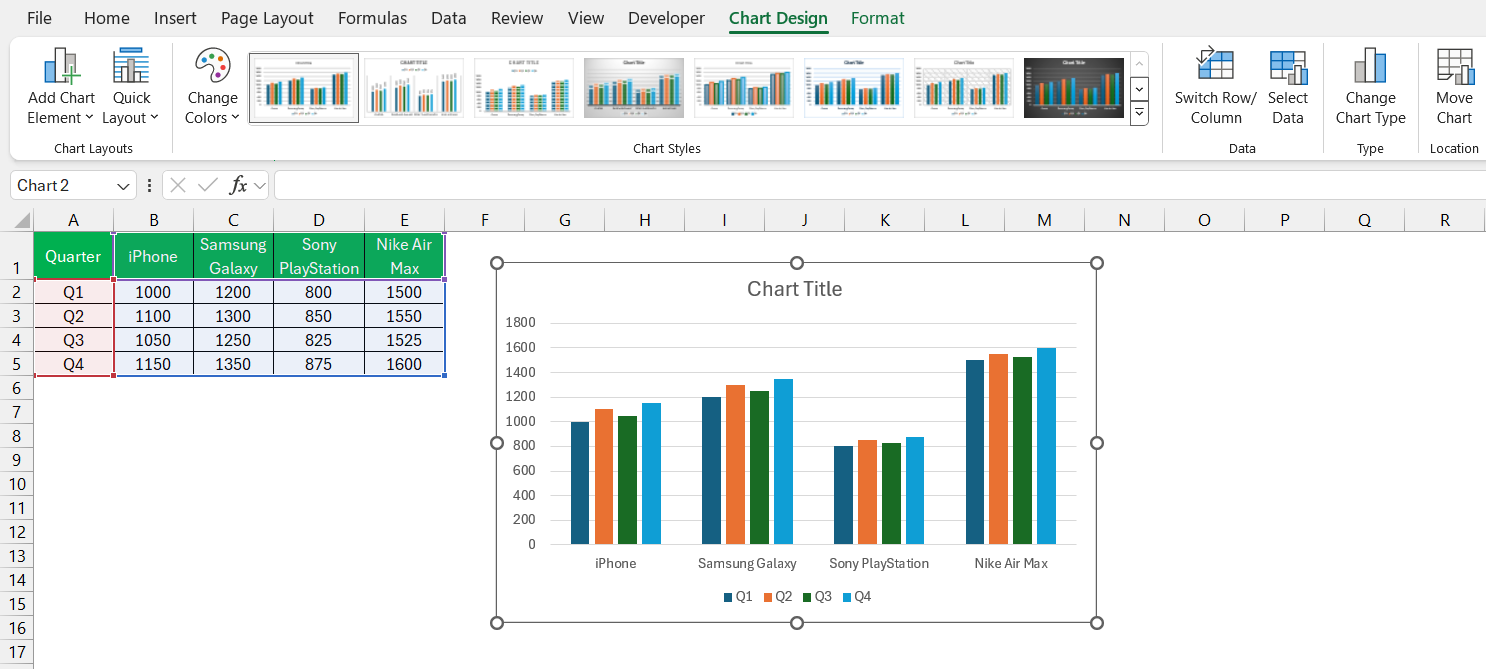Click the formula bar cancel X icon
This screenshot has width=1486, height=669.
[178, 185]
